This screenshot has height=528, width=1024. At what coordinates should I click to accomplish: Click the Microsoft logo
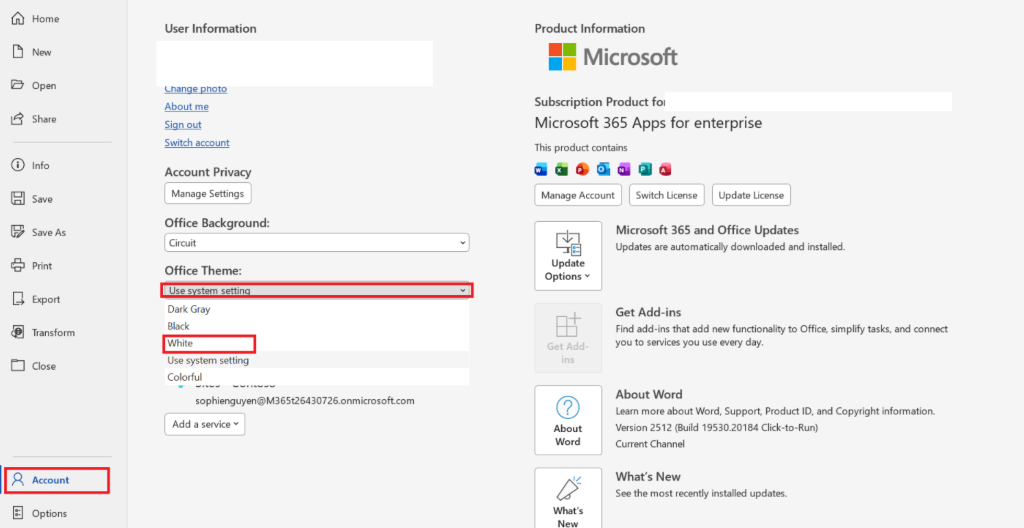pos(613,57)
